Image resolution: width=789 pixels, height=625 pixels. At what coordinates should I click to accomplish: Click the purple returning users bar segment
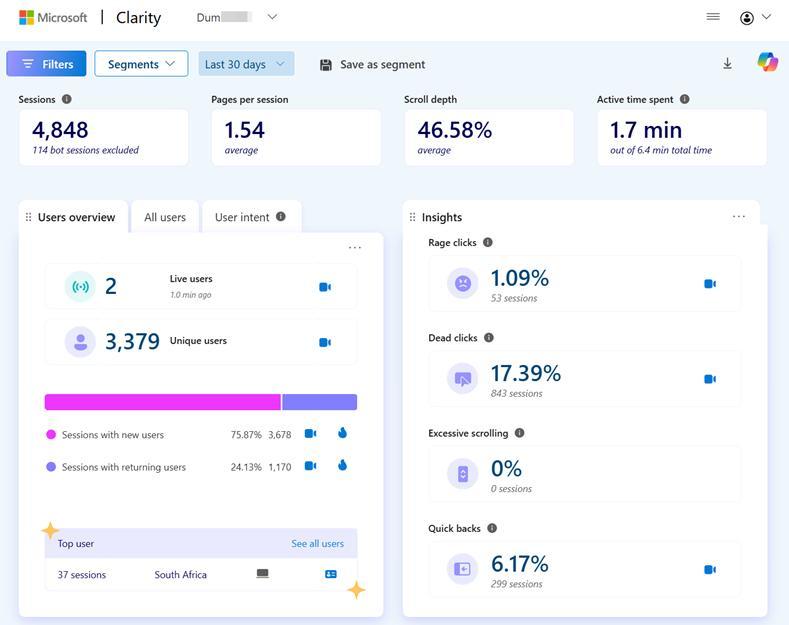tap(320, 402)
